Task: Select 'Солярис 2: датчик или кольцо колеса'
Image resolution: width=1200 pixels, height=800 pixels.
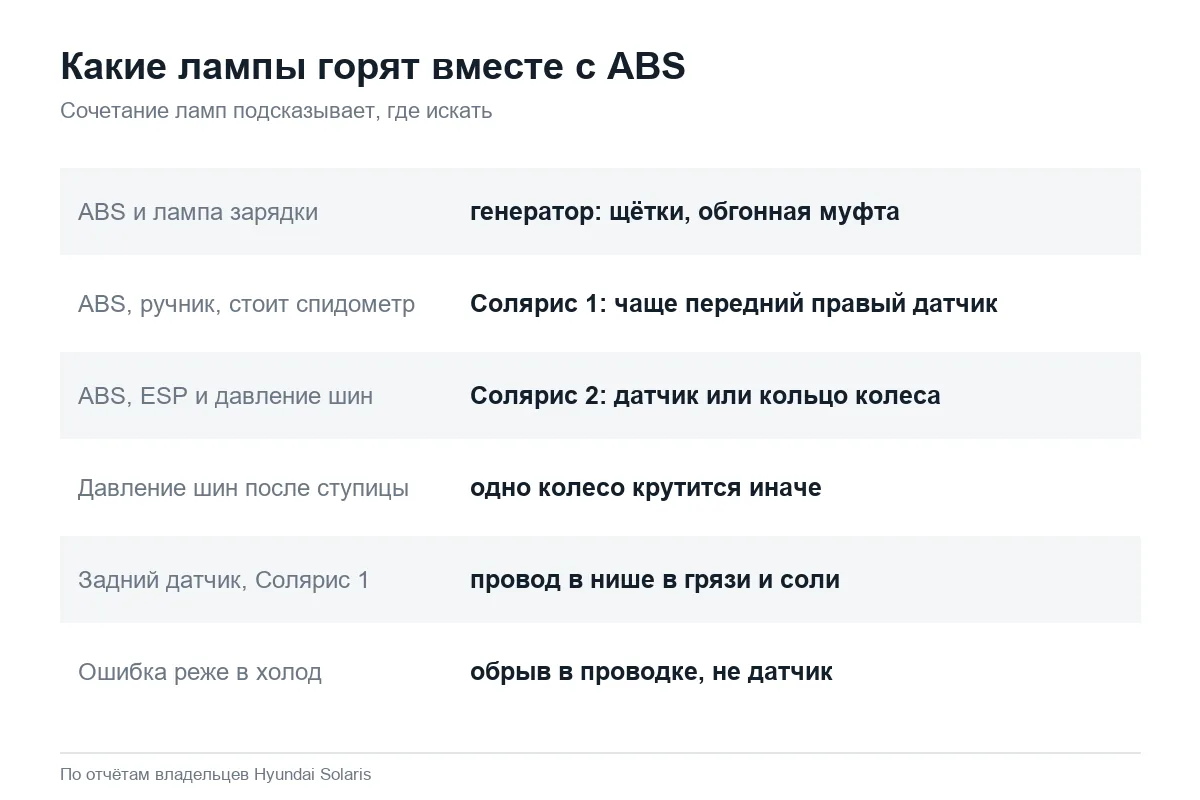Action: tap(705, 396)
